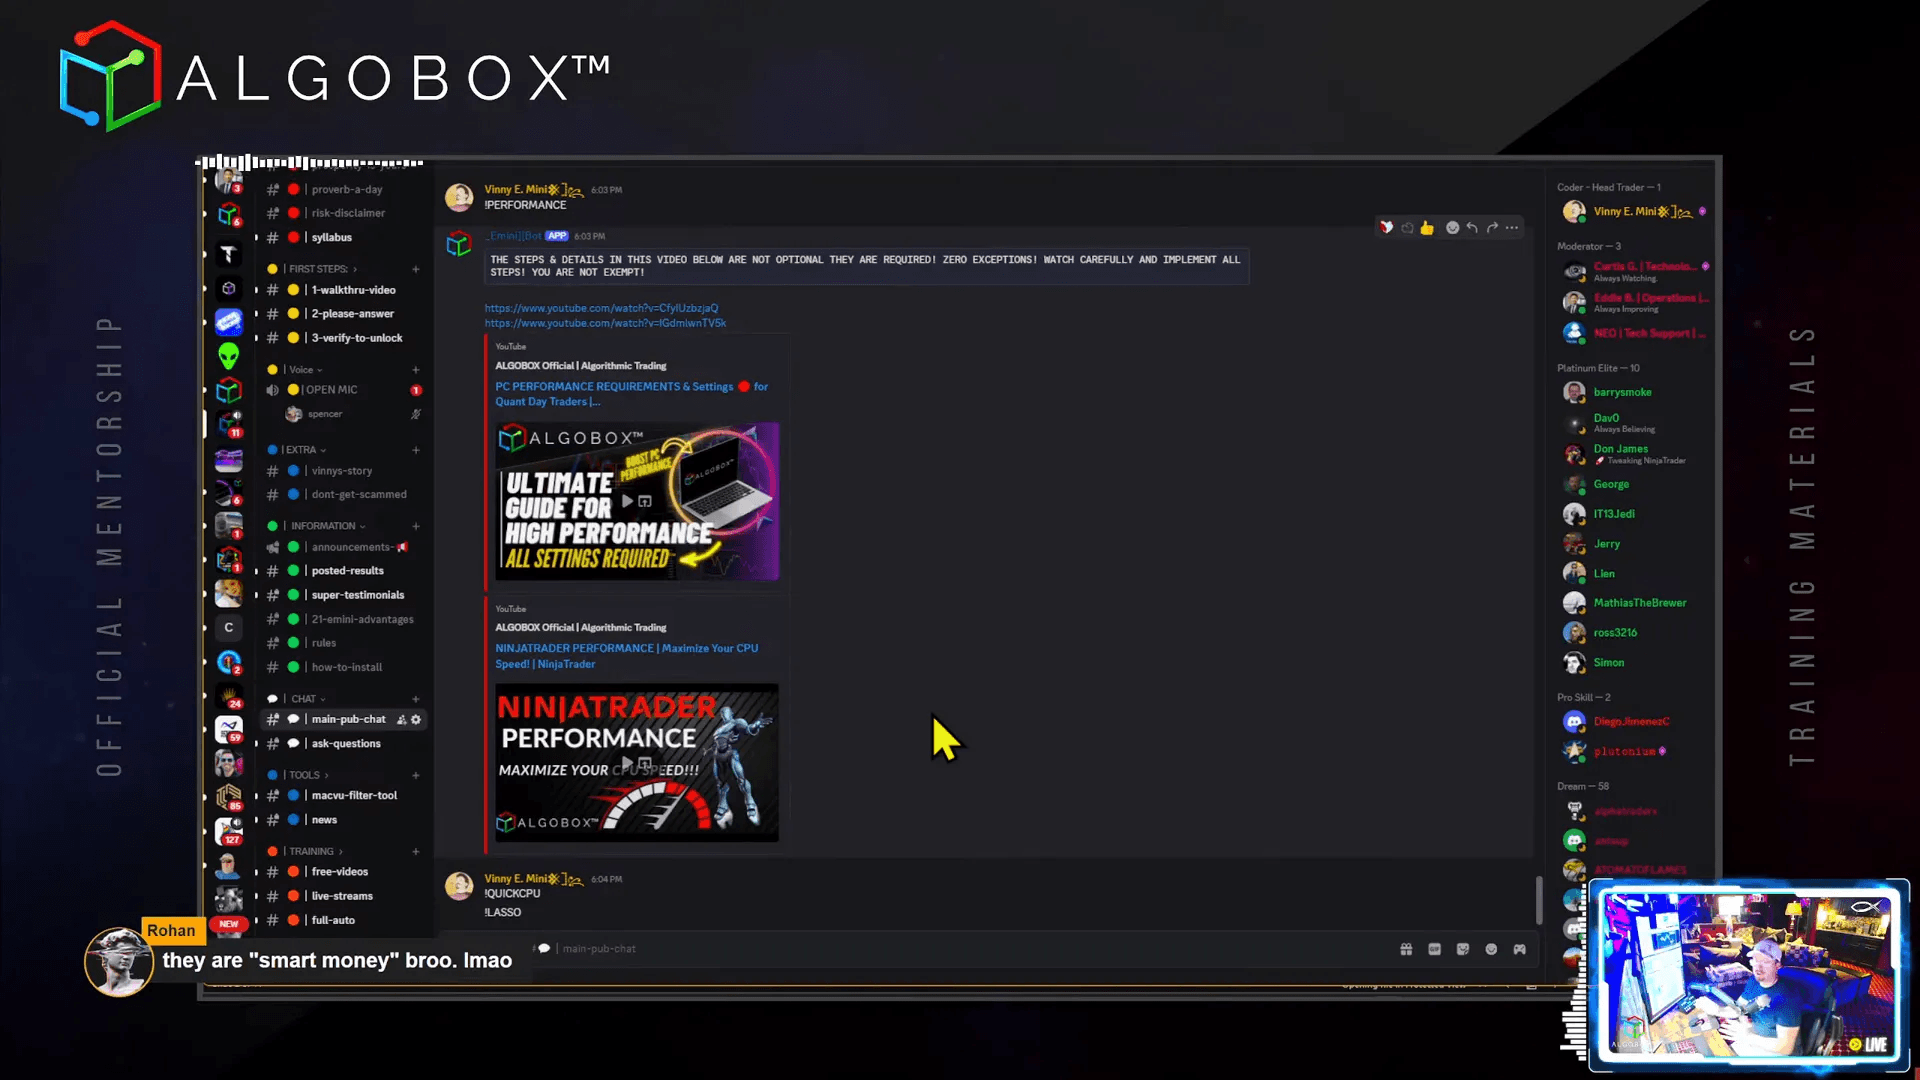
Task: Open the GIF picker in message bar
Action: click(1434, 949)
